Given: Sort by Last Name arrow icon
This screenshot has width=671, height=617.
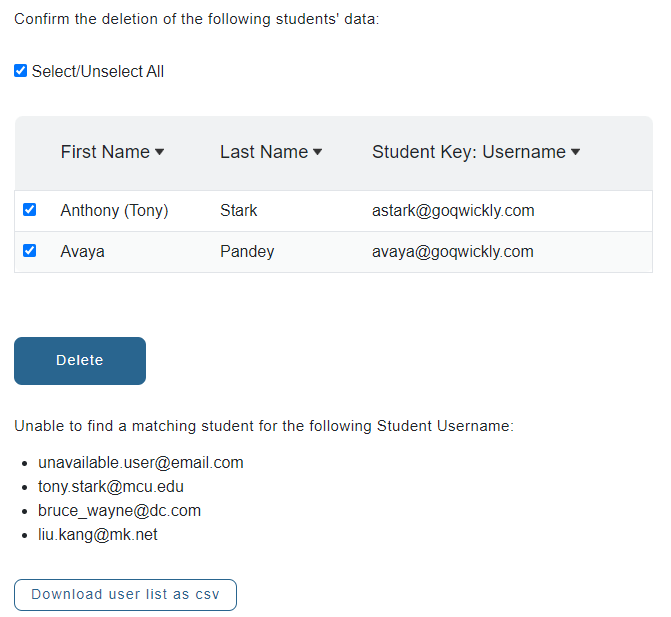Looking at the screenshot, I should click(x=318, y=152).
